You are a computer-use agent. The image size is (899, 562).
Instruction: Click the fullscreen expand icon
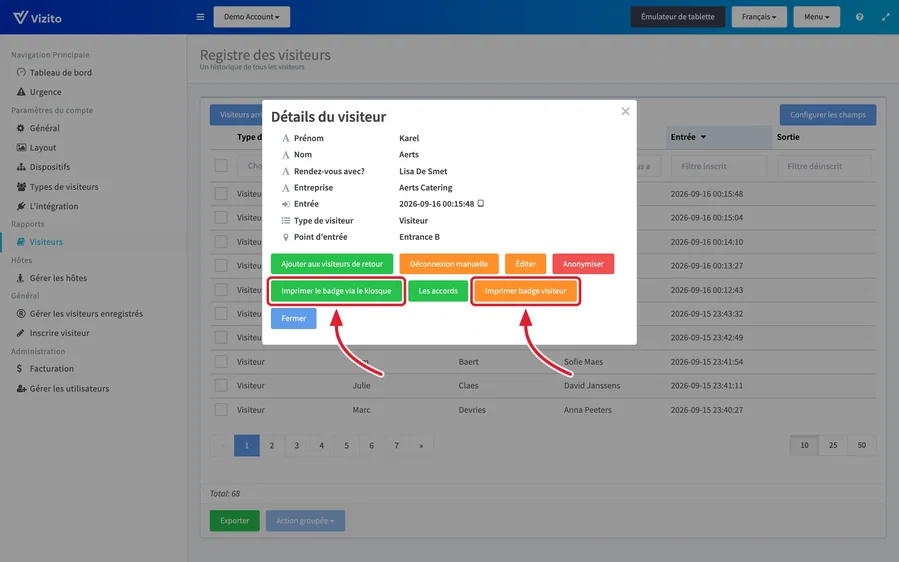(886, 17)
